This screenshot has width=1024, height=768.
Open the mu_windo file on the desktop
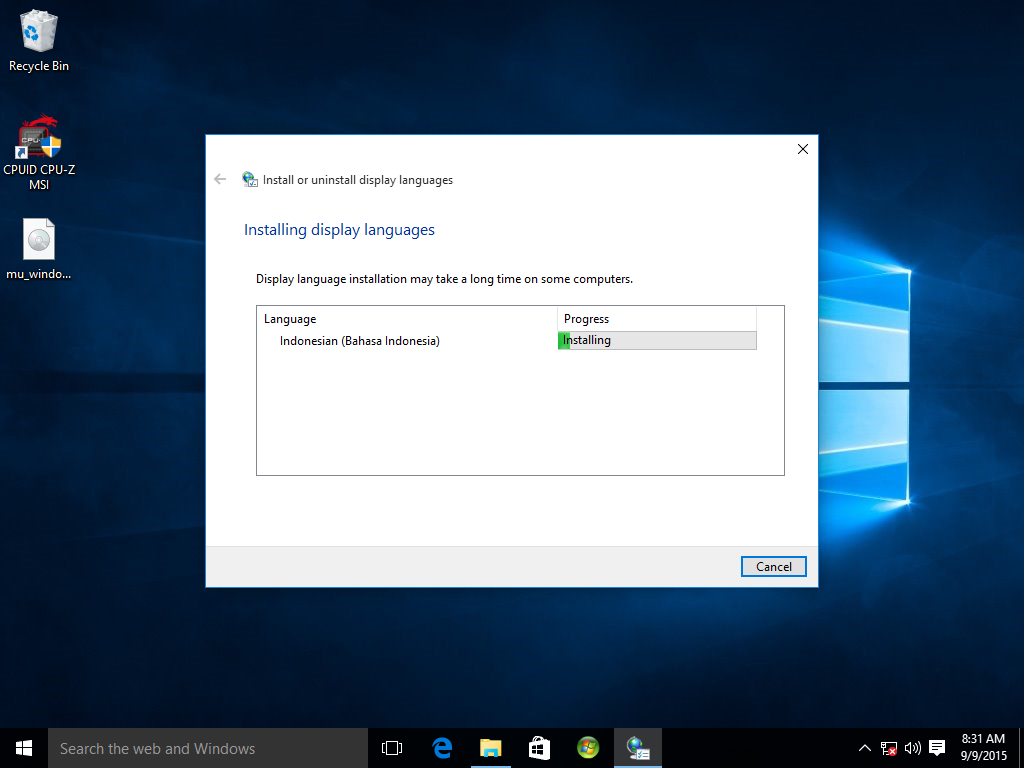coord(38,240)
